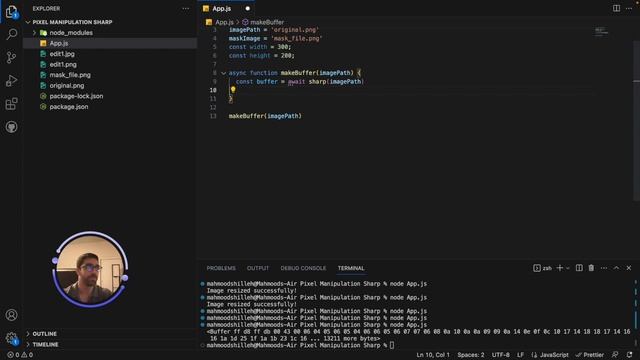Maximize the panel size chevron
Image resolution: width=640 pixels, height=360 pixels.
[616, 268]
